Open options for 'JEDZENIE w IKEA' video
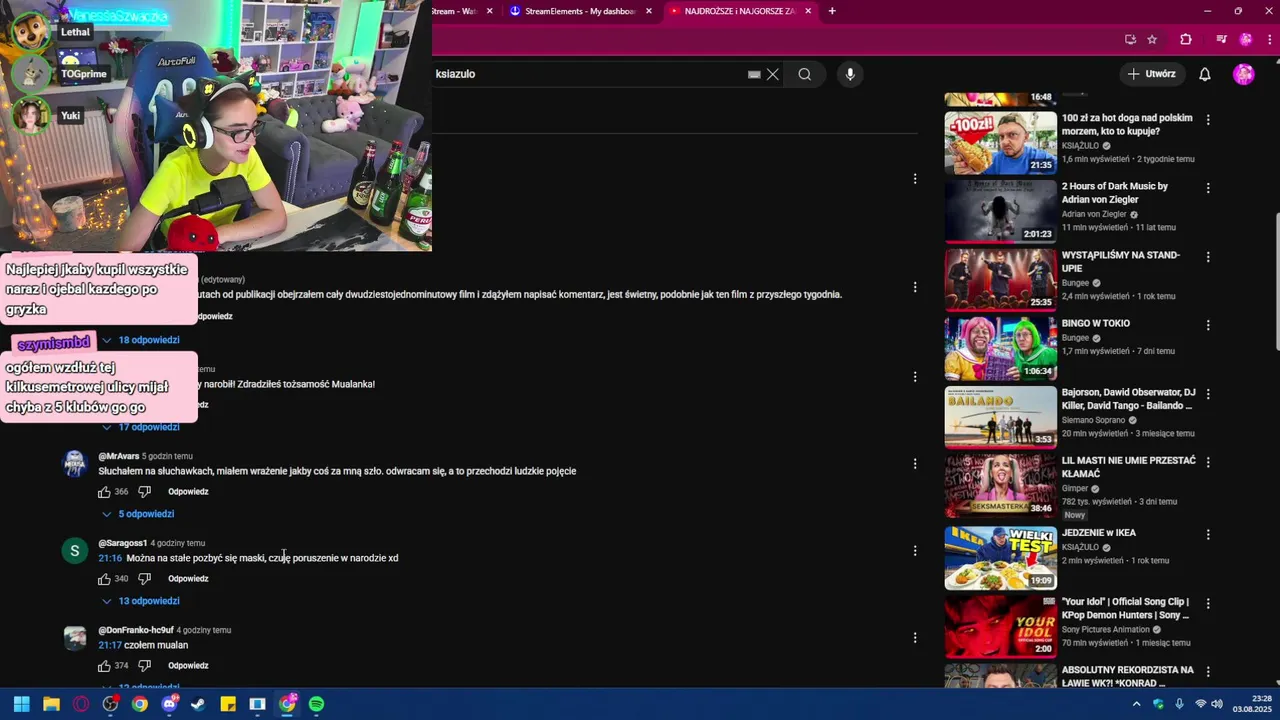Screen dimensions: 1280x720 point(1208,535)
